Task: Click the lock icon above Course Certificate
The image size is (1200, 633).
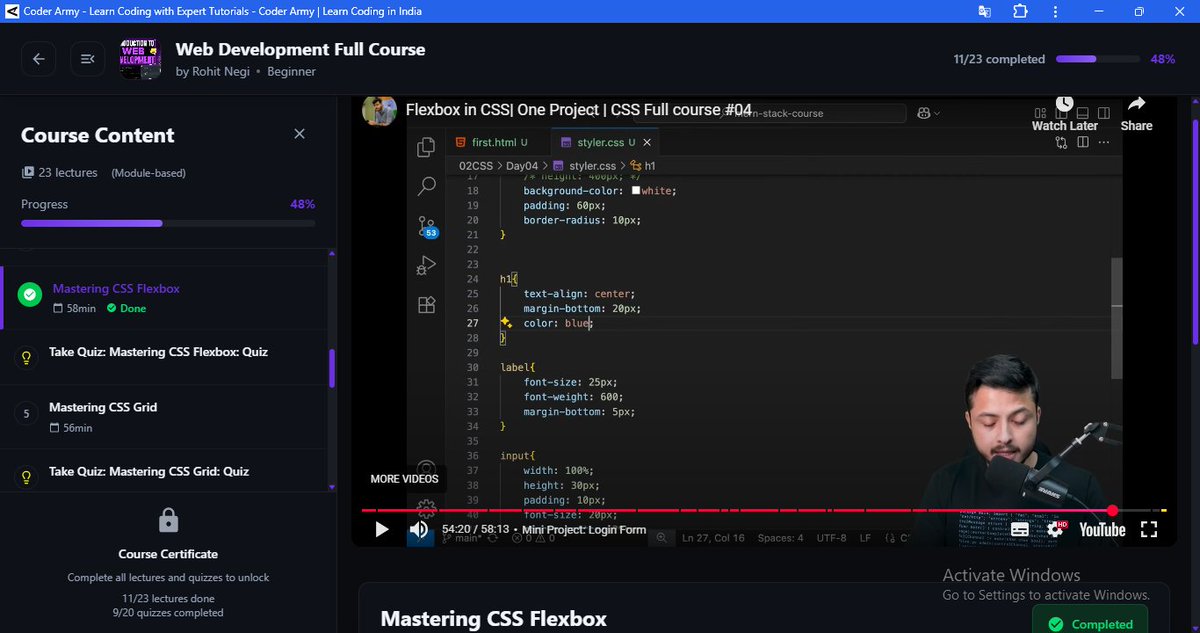Action: [x=168, y=521]
